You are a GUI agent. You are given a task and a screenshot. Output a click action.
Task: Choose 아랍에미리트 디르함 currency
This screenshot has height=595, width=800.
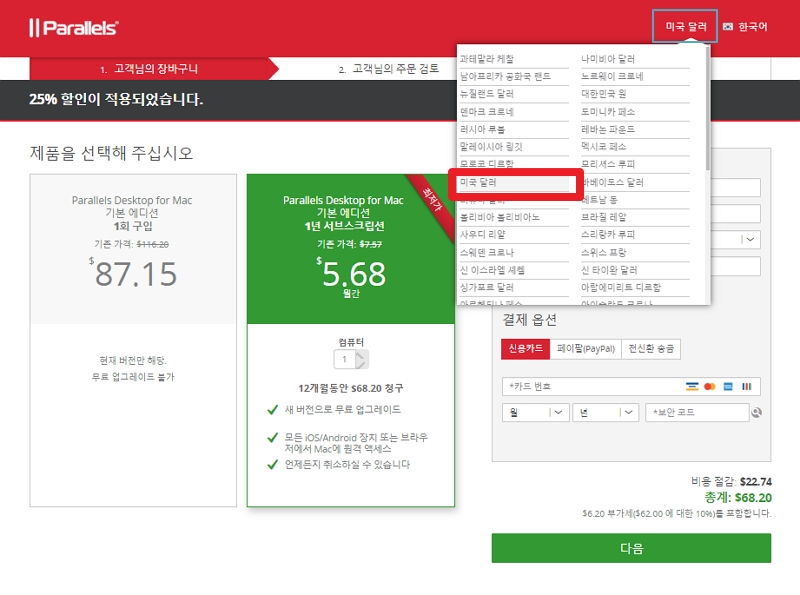click(635, 287)
